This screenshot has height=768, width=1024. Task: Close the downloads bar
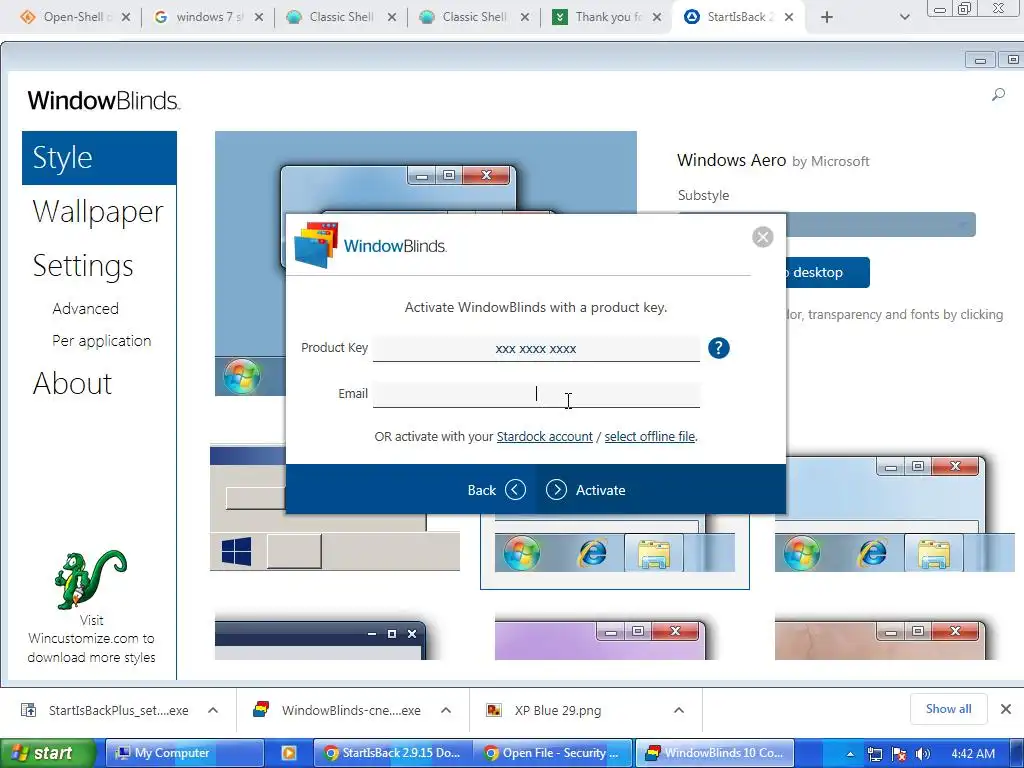point(1006,709)
